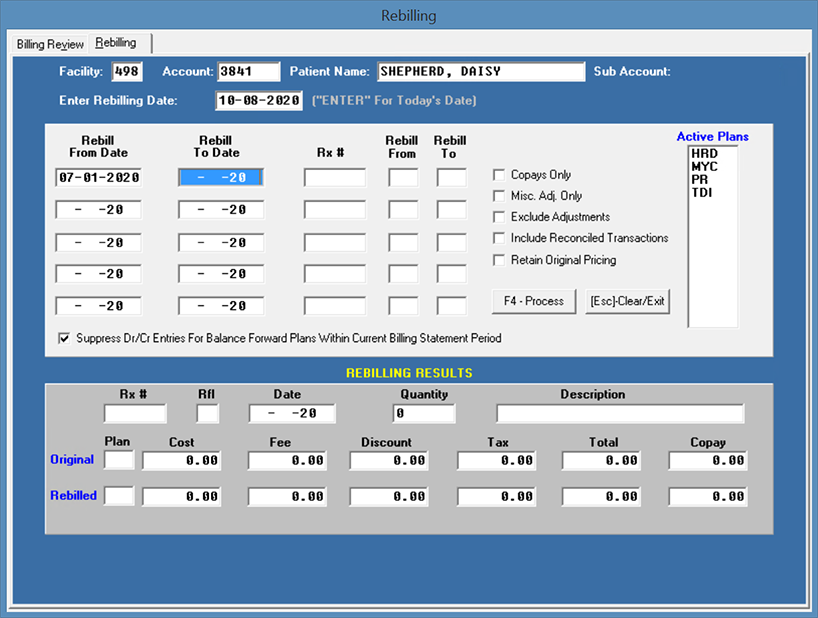Image resolution: width=818 pixels, height=618 pixels.
Task: Check the Misc. Adj. Only option
Action: coord(500,196)
